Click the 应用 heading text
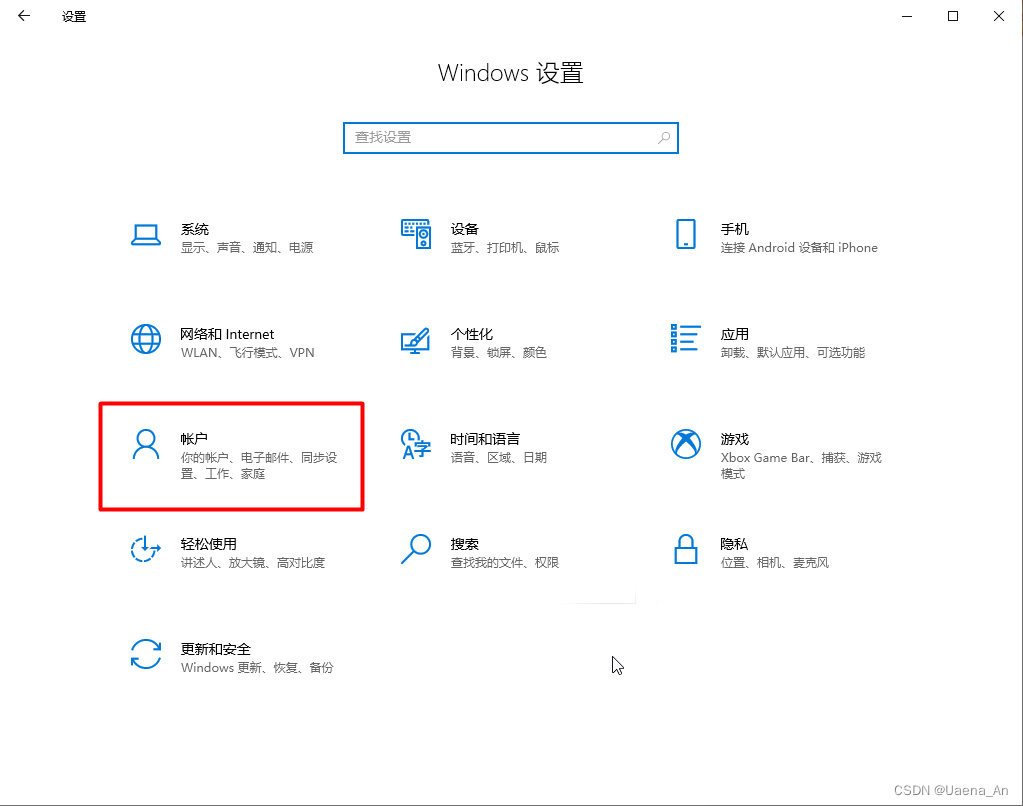This screenshot has width=1023, height=806. [x=735, y=334]
